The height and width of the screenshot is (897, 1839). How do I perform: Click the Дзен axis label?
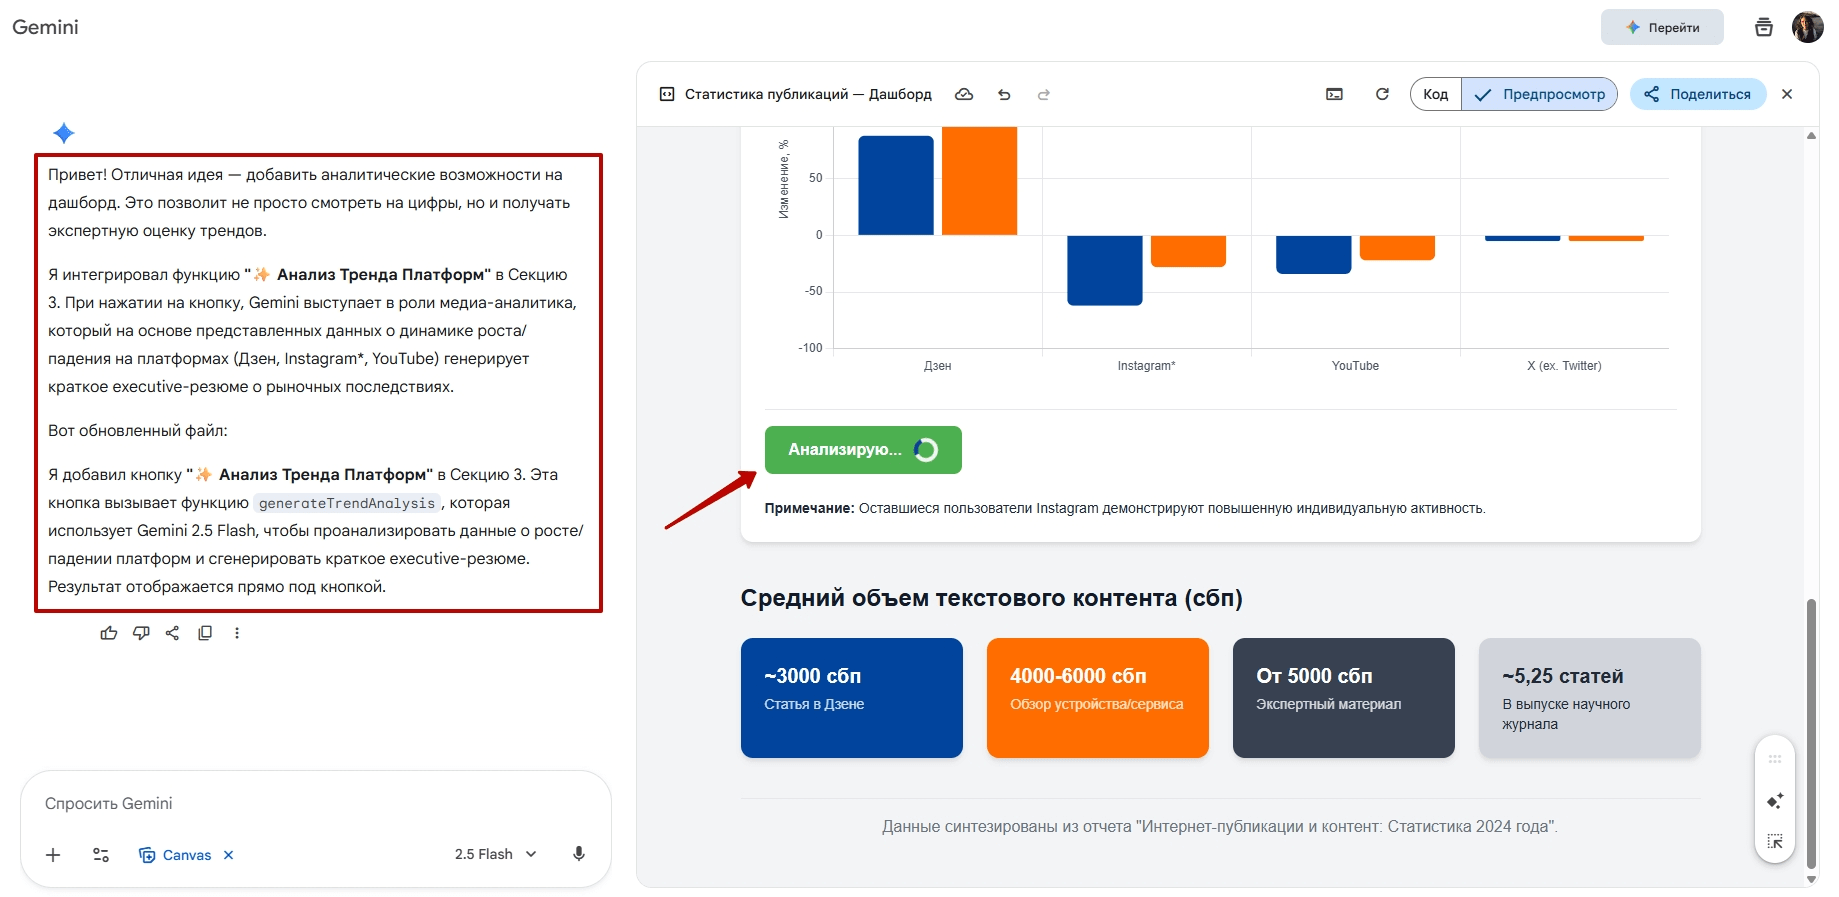pos(938,366)
